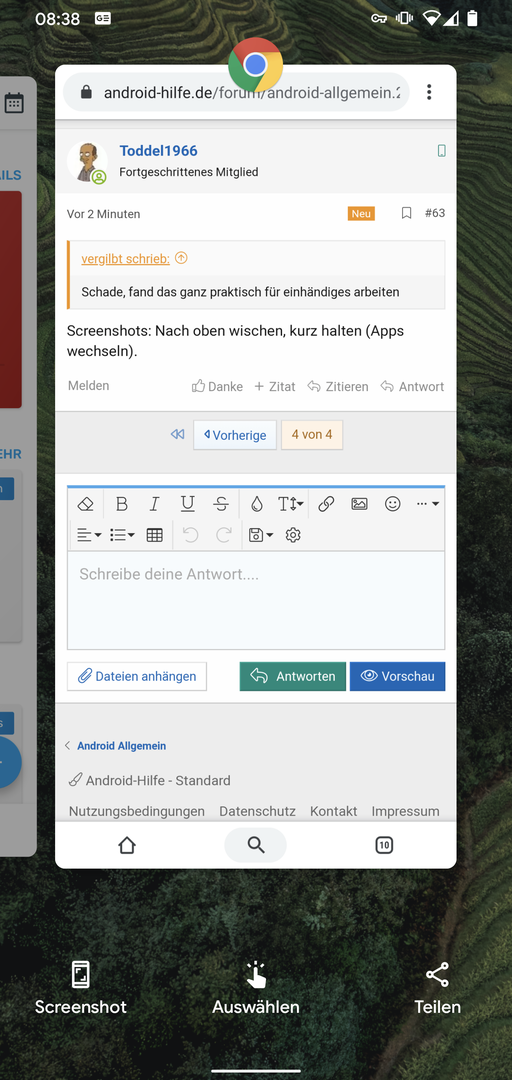
Task: Expand the more options ellipsis dropdown
Action: 427,504
